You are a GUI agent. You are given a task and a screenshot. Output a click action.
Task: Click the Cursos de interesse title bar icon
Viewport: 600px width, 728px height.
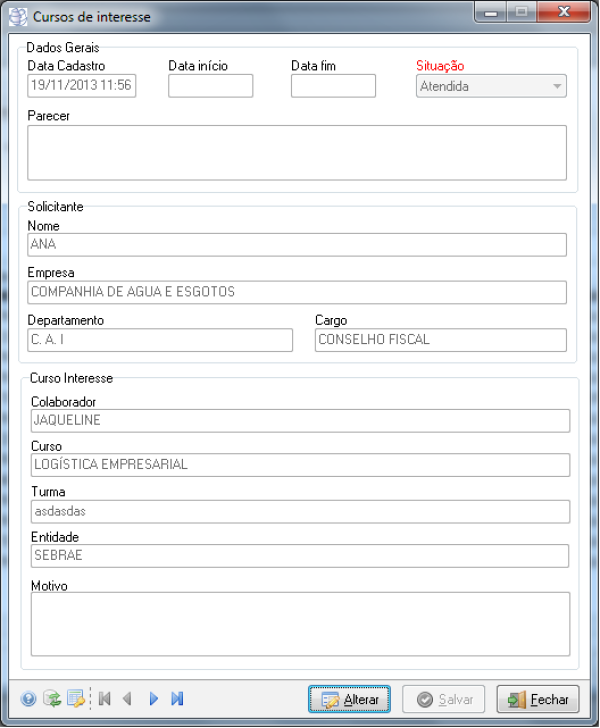click(18, 17)
